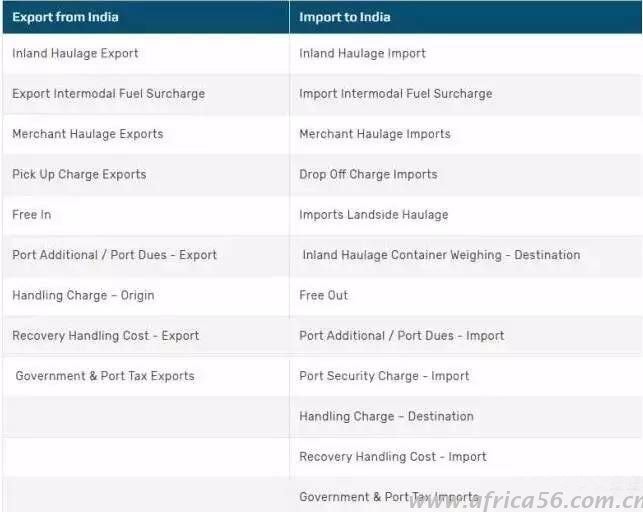
Task: Click 'Port Security Charge - Import' text
Action: point(384,376)
